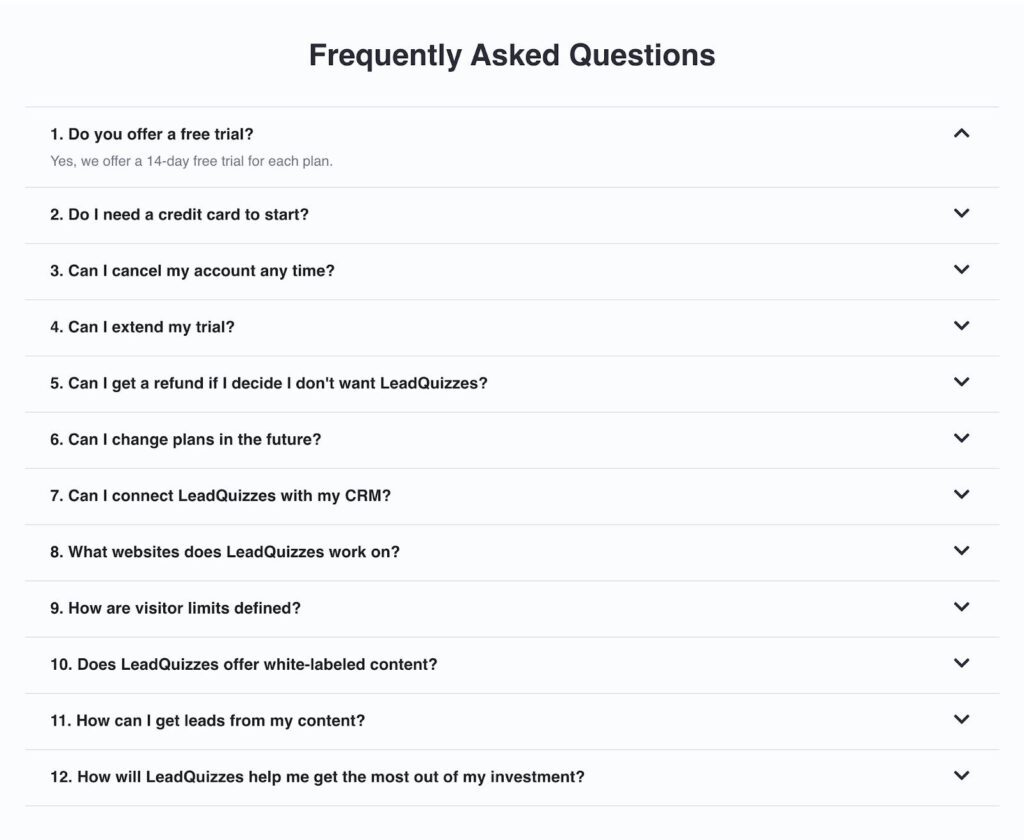Click the 14-day free trial answer text
Image resolution: width=1024 pixels, height=840 pixels.
click(191, 161)
